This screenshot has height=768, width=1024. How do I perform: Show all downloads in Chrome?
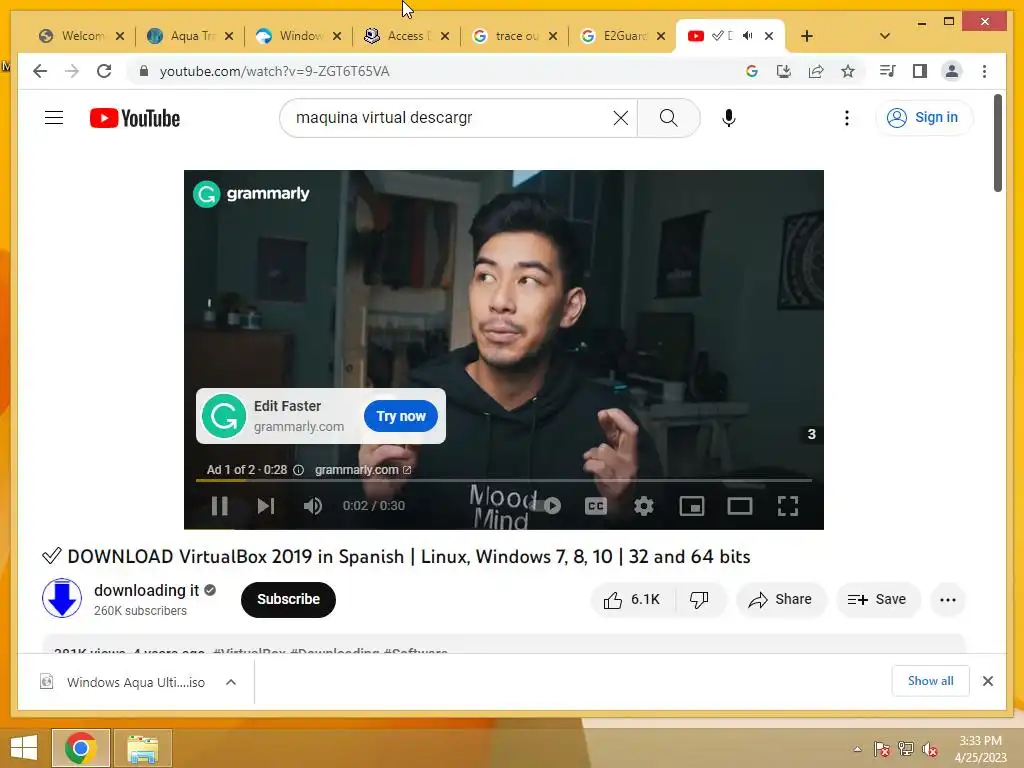click(930, 681)
